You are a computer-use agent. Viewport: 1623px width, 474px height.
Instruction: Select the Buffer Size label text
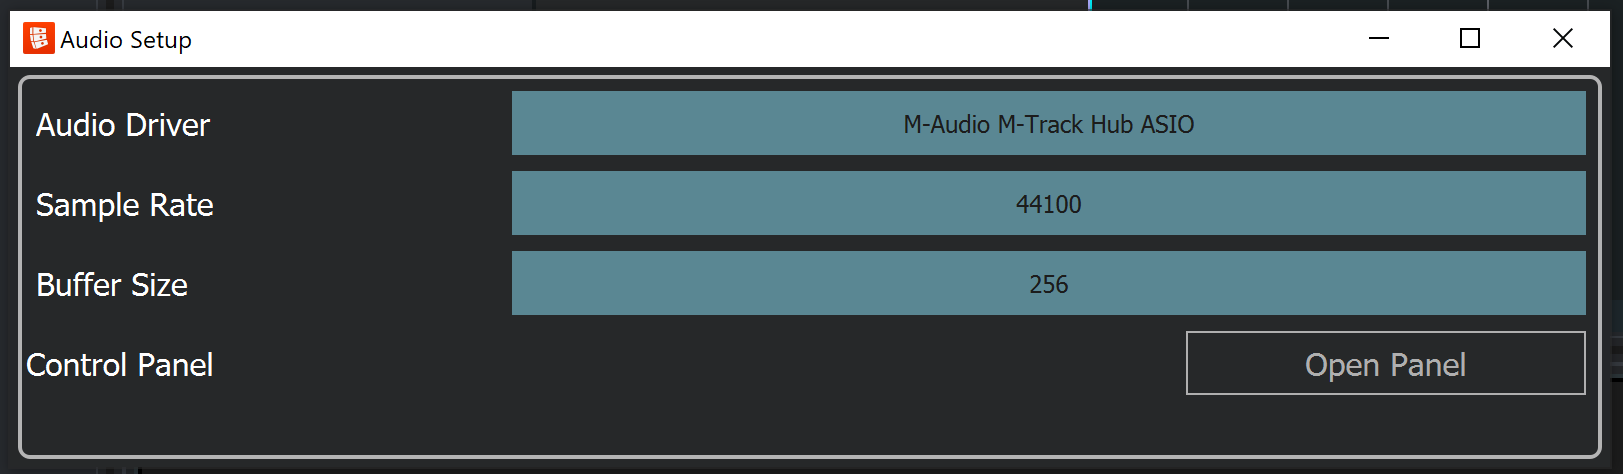[x=112, y=285]
